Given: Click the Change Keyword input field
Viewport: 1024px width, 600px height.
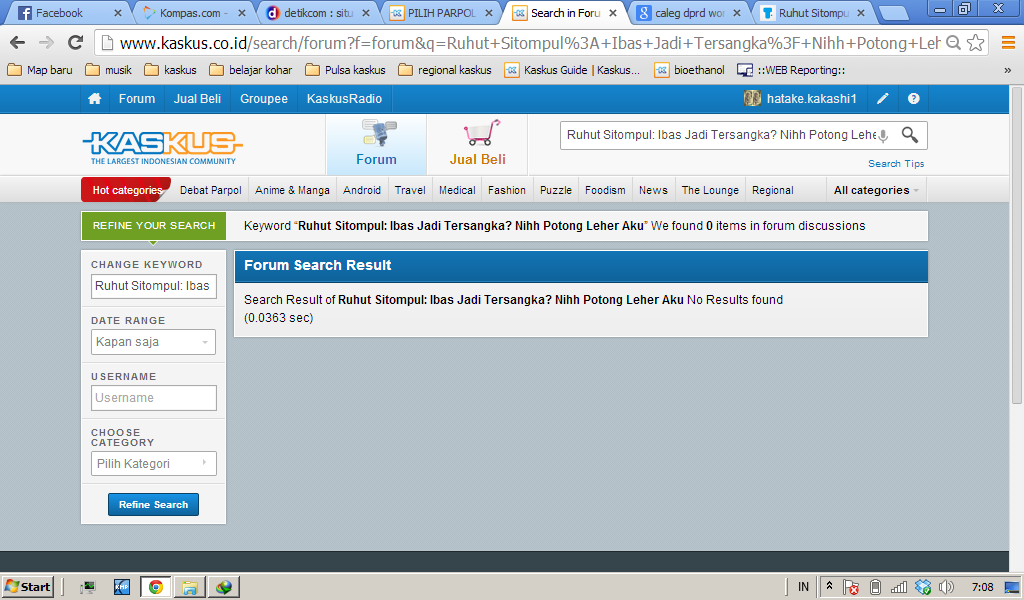Looking at the screenshot, I should (153, 286).
